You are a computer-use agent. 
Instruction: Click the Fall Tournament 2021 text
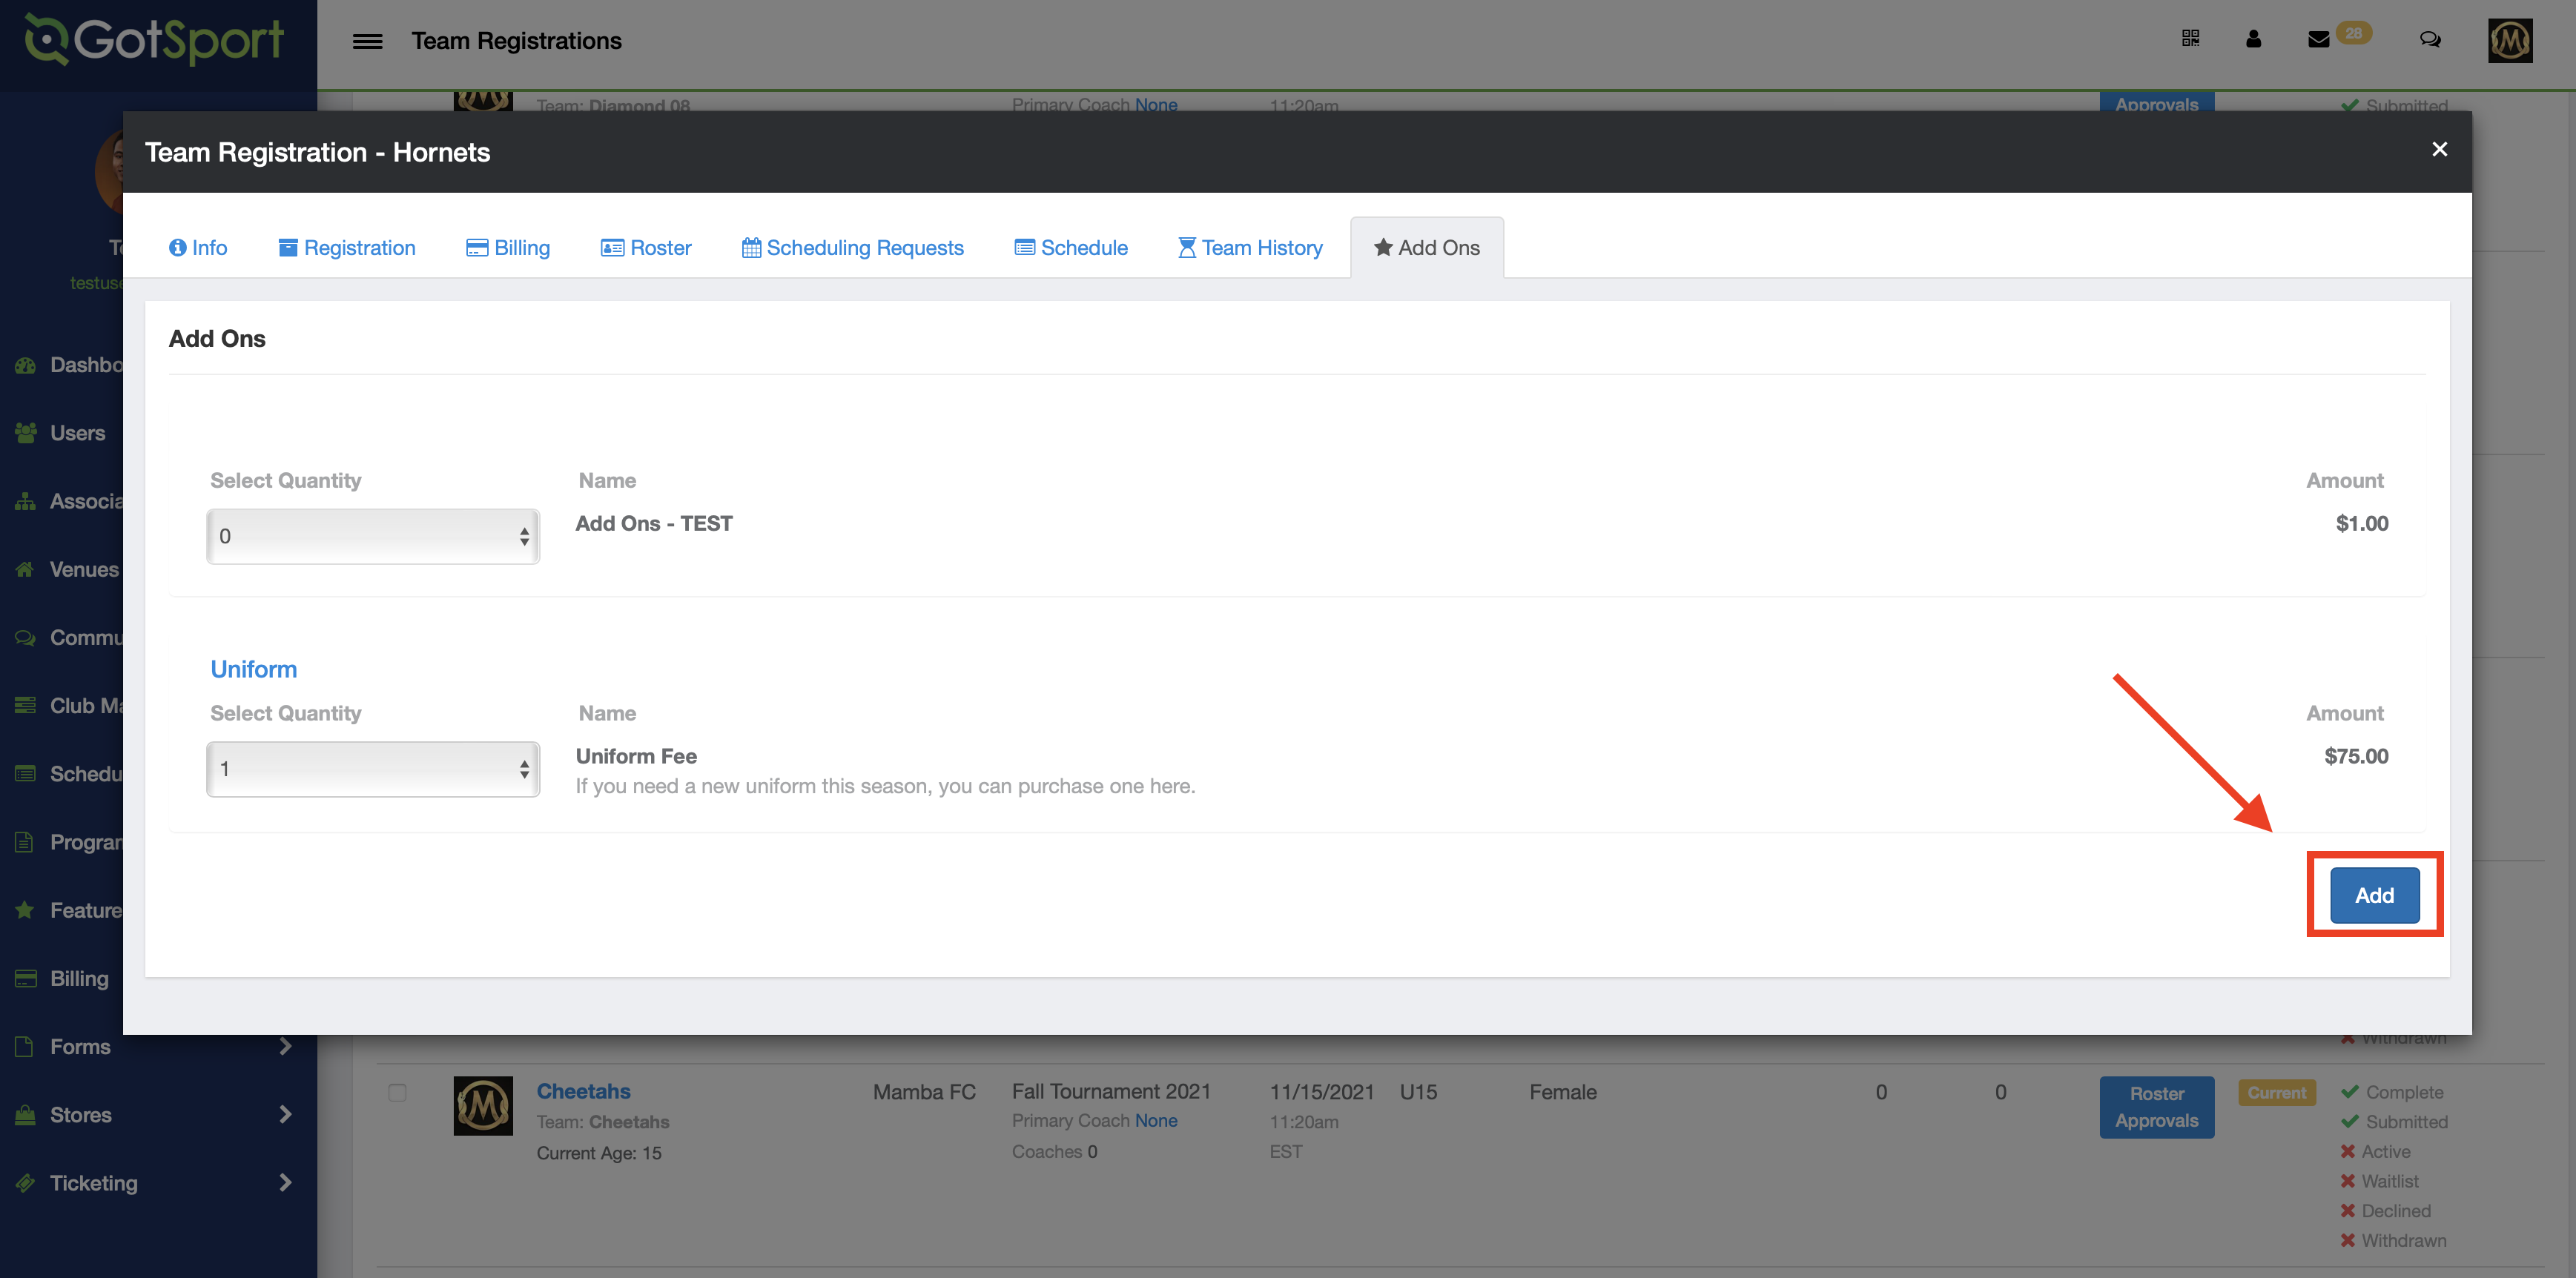pyautogui.click(x=1111, y=1091)
